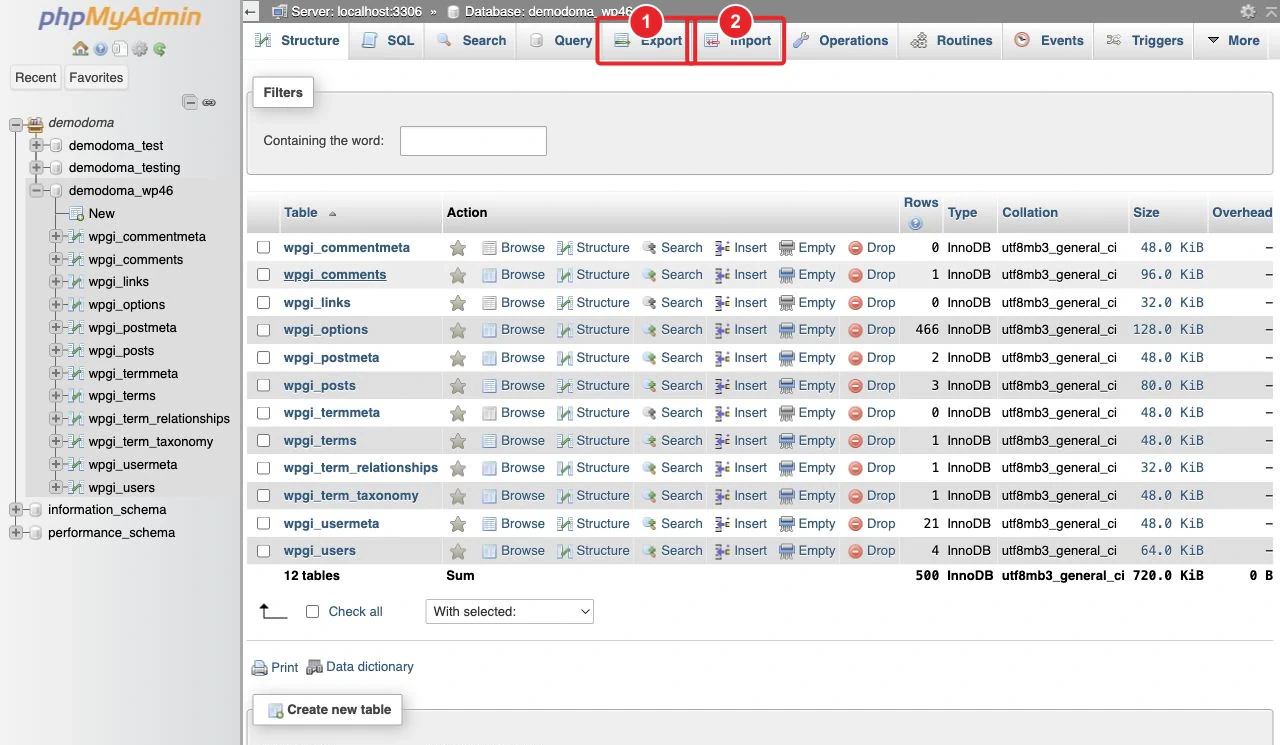Viewport: 1280px width, 745px height.
Task: Open the Data dictionary link
Action: [x=360, y=667]
